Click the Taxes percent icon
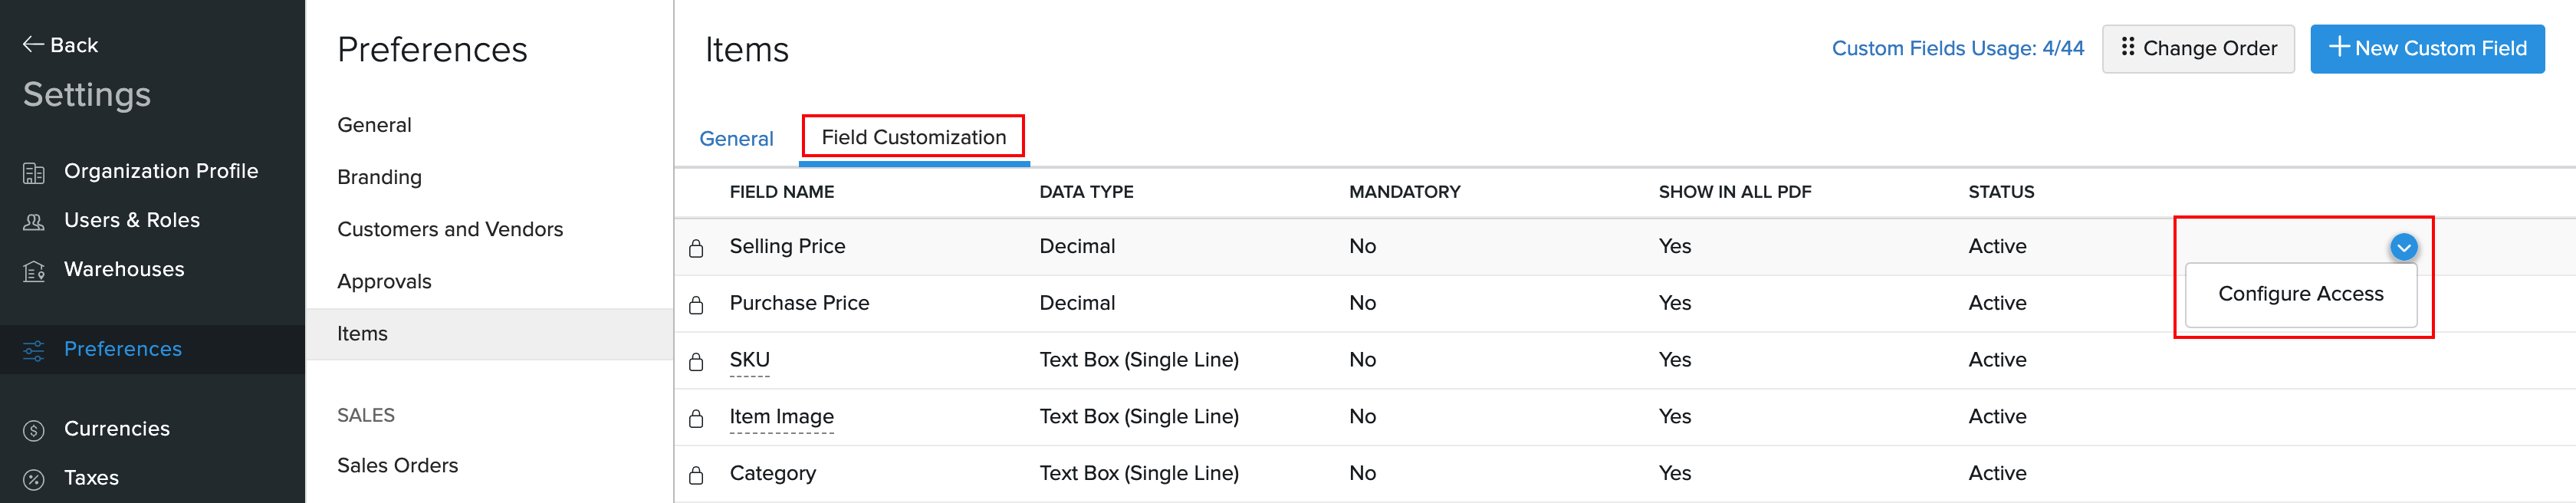 coord(34,479)
